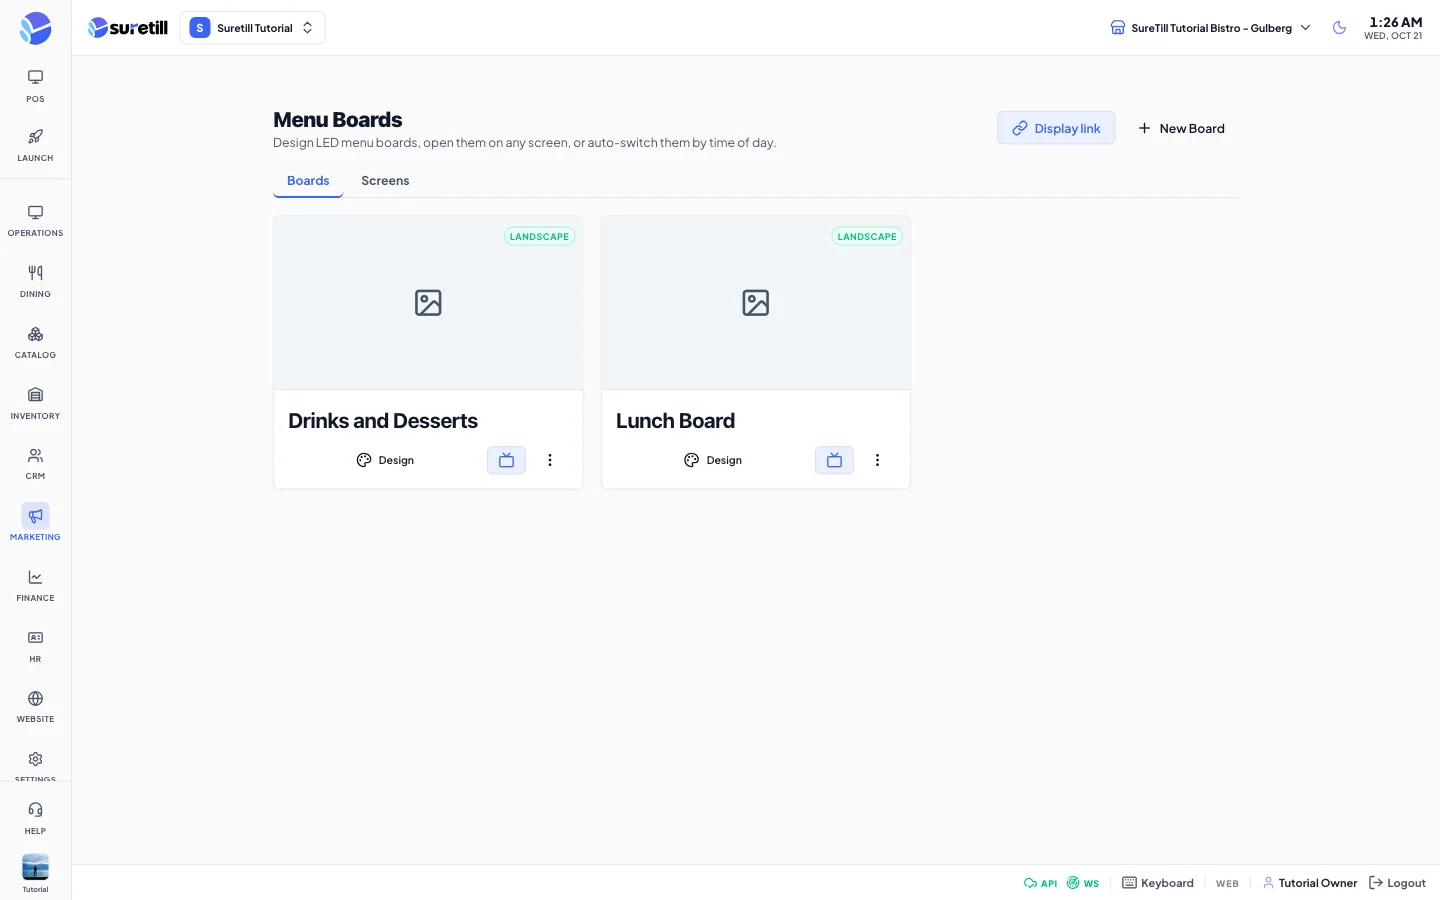Expand SureTill Tutorial Bistro – Gulberg location dropdown
Screen dimensions: 1440x900
(x=1210, y=28)
